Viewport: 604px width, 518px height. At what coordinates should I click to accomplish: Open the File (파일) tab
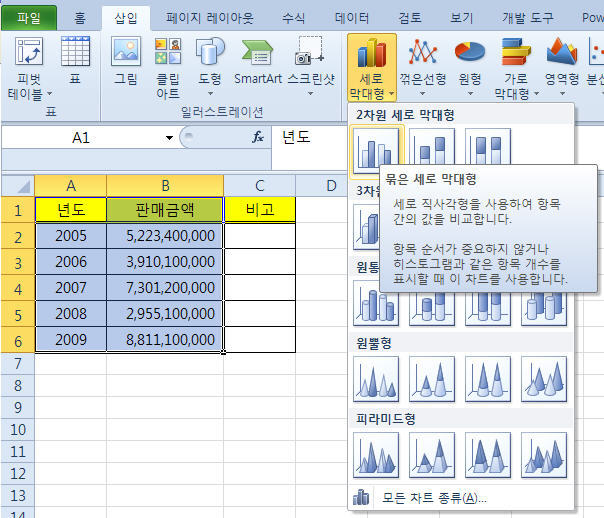coord(29,17)
